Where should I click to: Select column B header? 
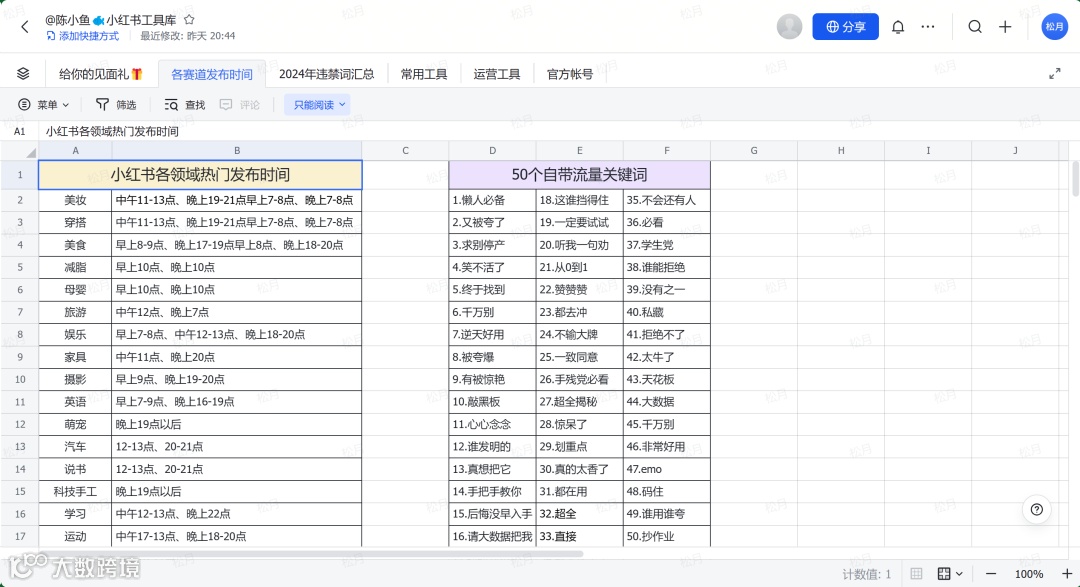point(237,150)
